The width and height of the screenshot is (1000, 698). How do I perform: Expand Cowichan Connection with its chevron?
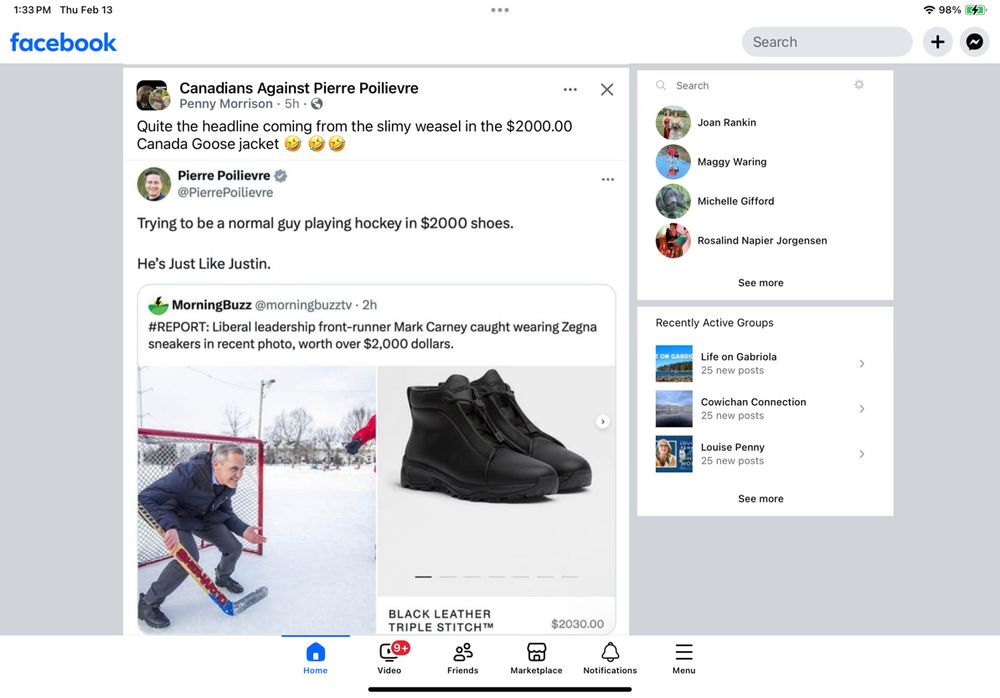pyautogui.click(x=861, y=409)
